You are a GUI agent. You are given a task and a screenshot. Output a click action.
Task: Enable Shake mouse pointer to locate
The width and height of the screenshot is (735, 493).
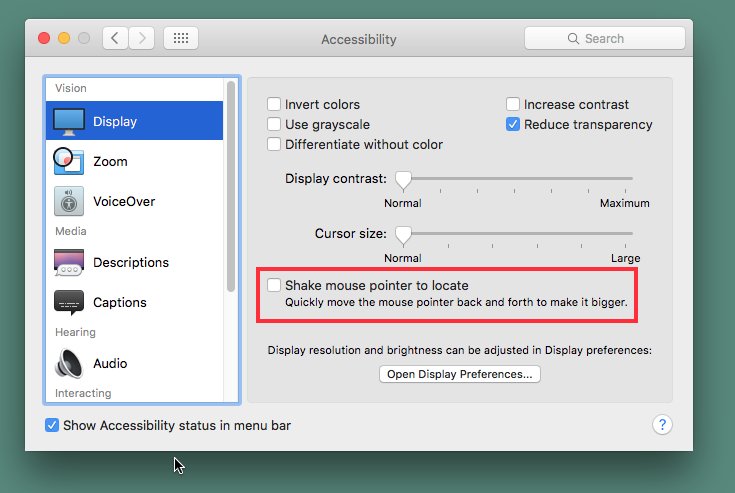tap(274, 285)
